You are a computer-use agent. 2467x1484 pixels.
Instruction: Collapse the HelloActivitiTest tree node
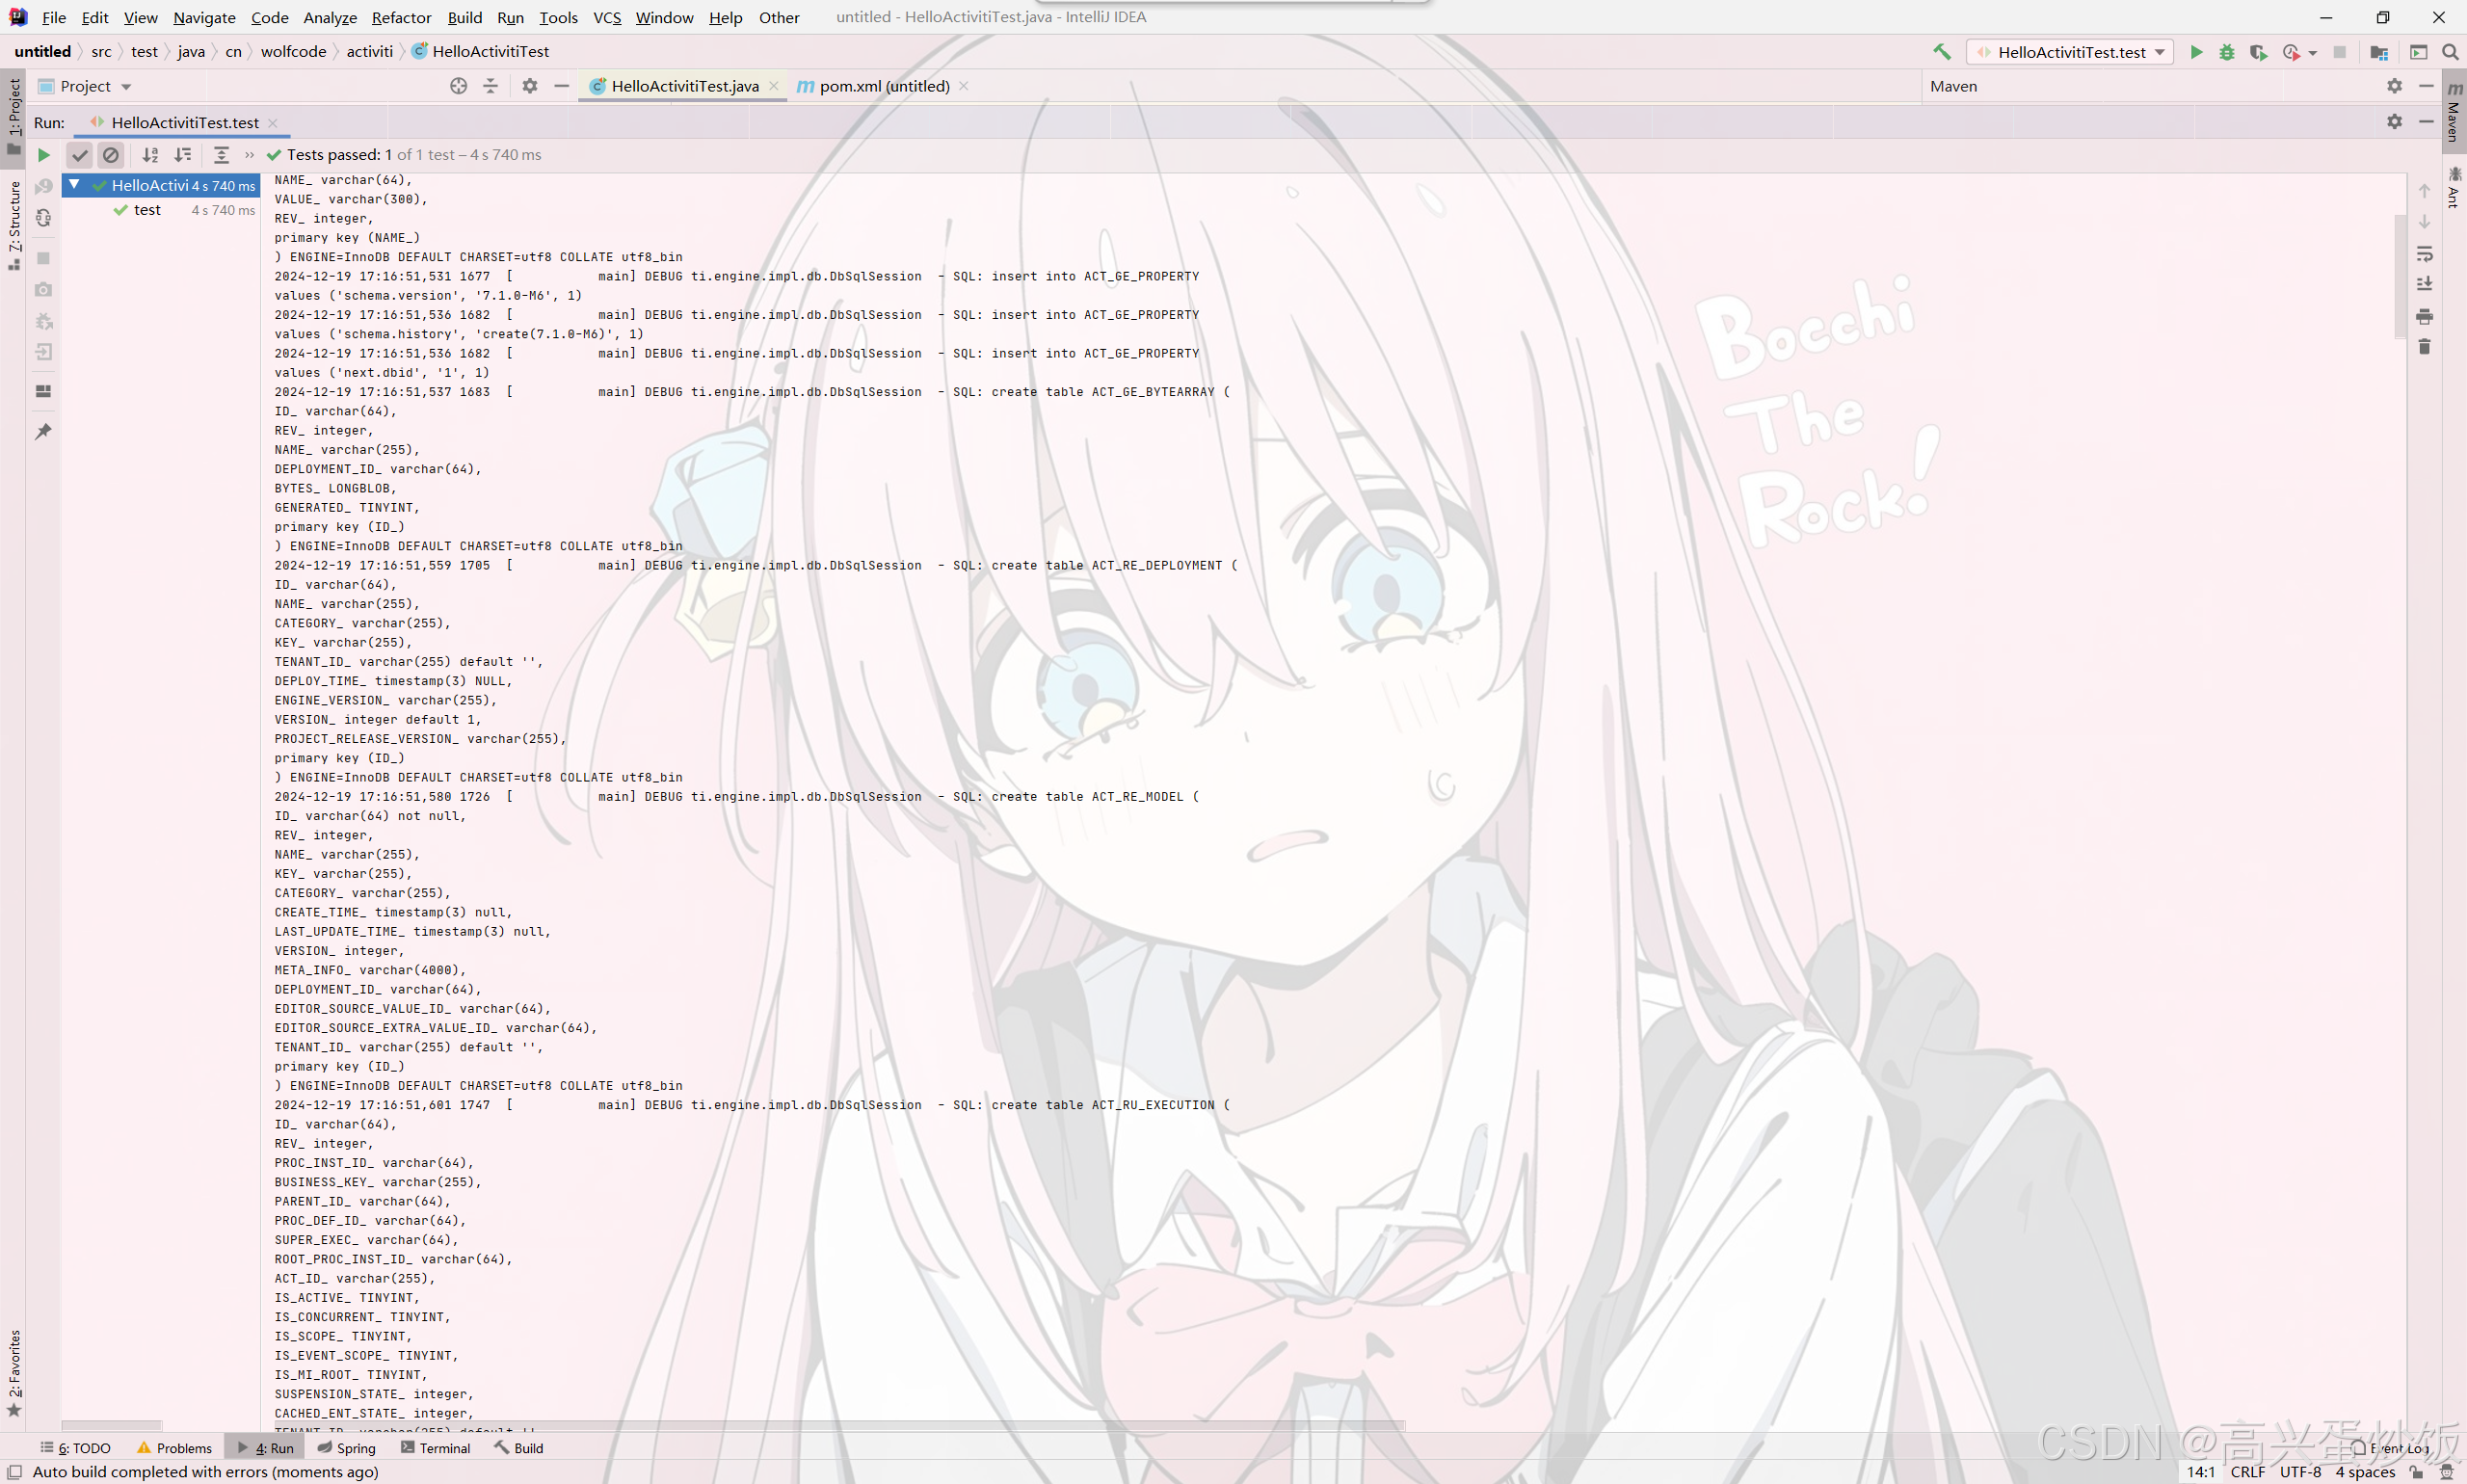coord(74,185)
